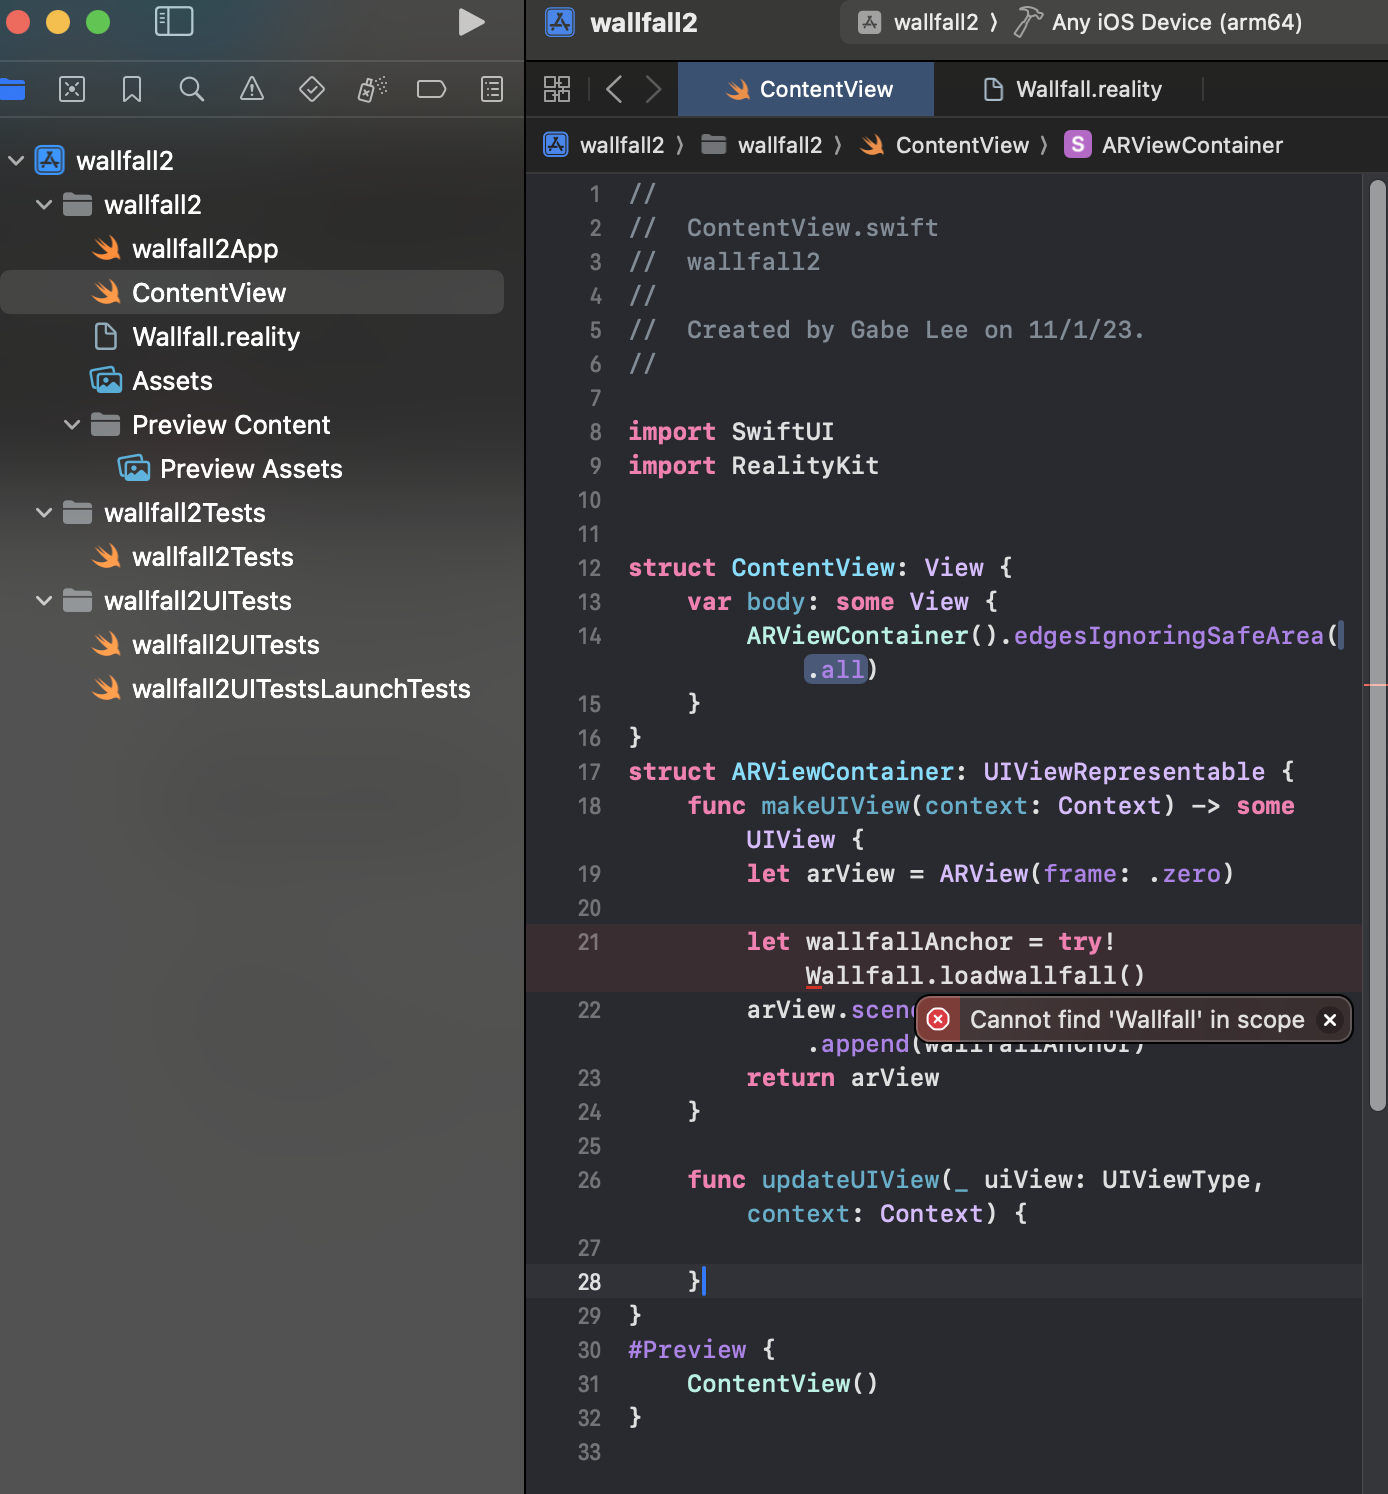Open the Issue navigator warning triangle
The width and height of the screenshot is (1388, 1494).
point(251,89)
